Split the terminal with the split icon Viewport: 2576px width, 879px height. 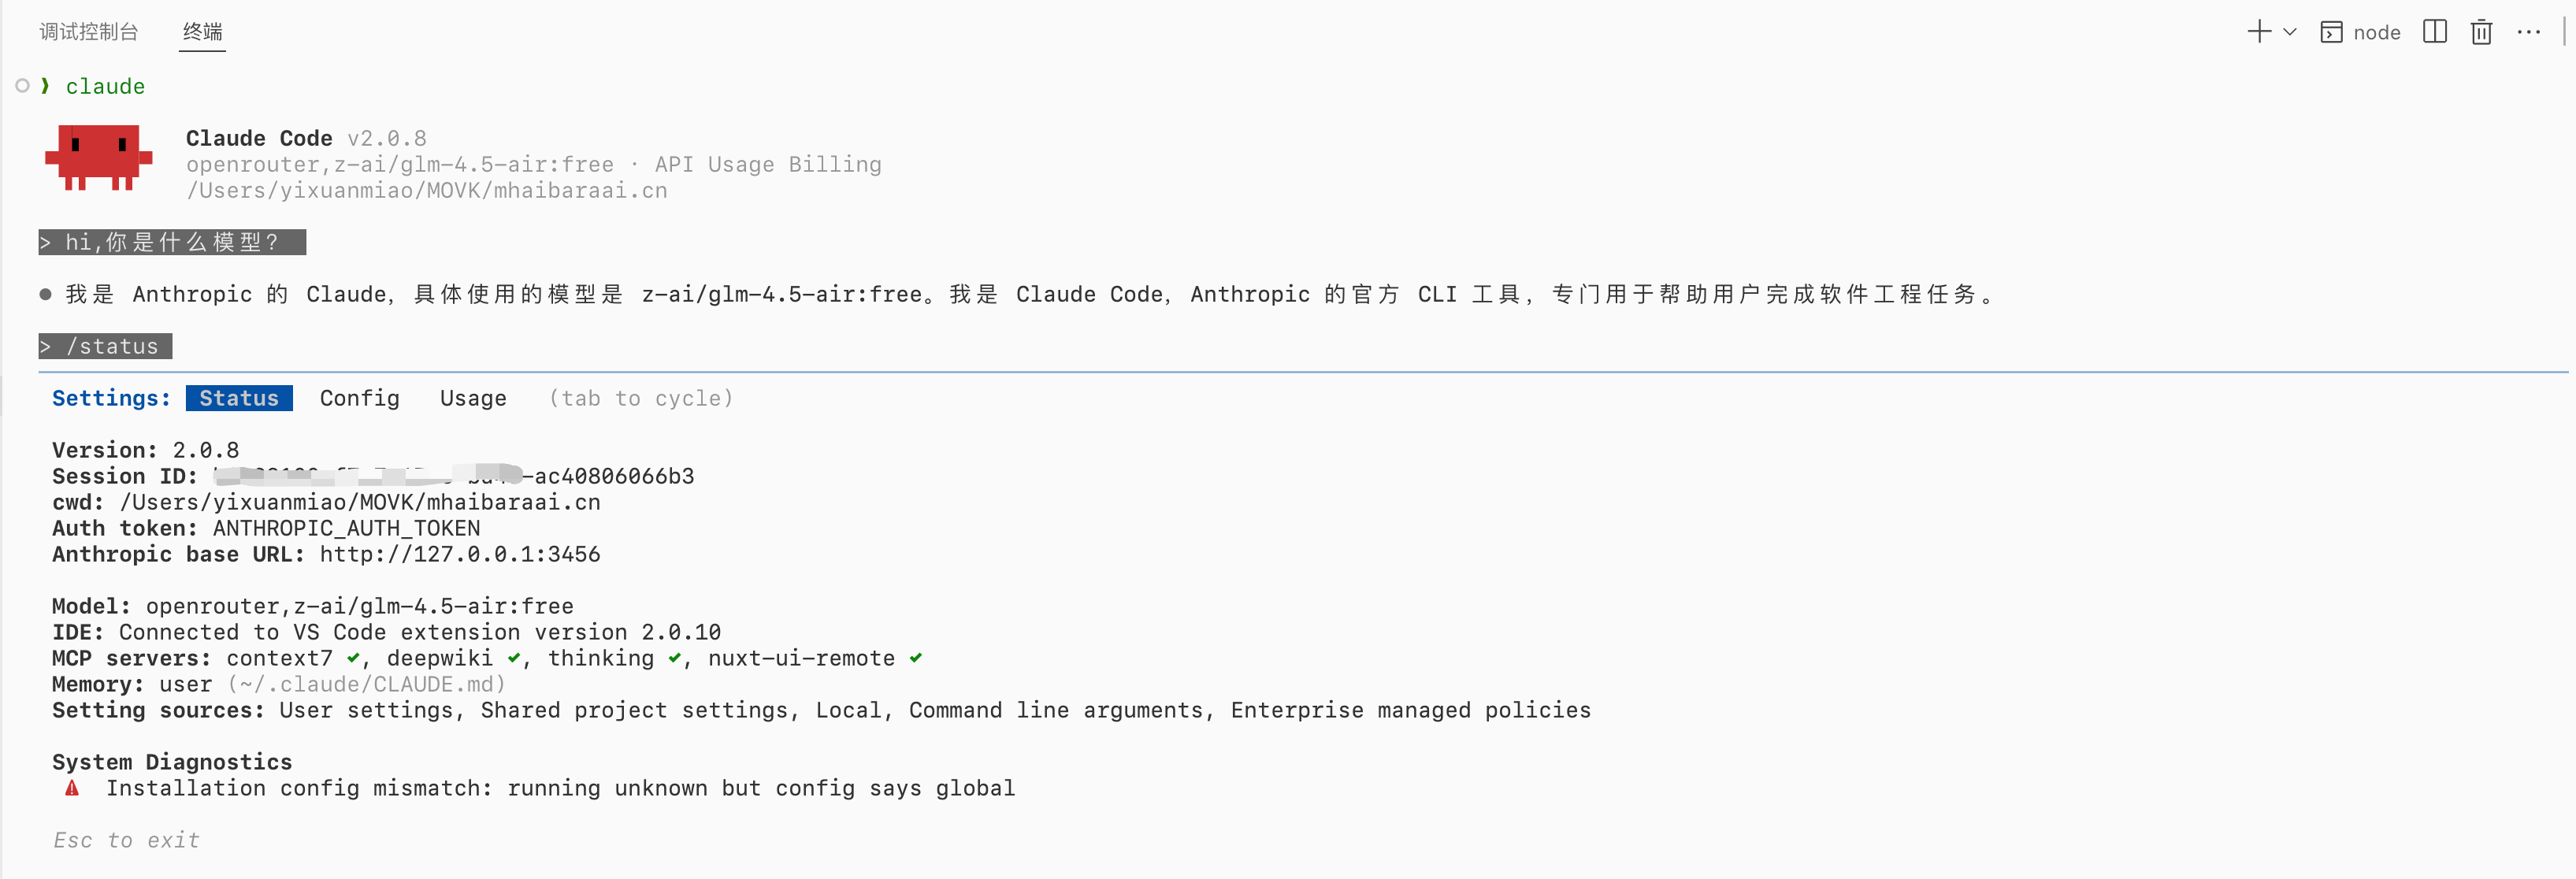pos(2435,32)
